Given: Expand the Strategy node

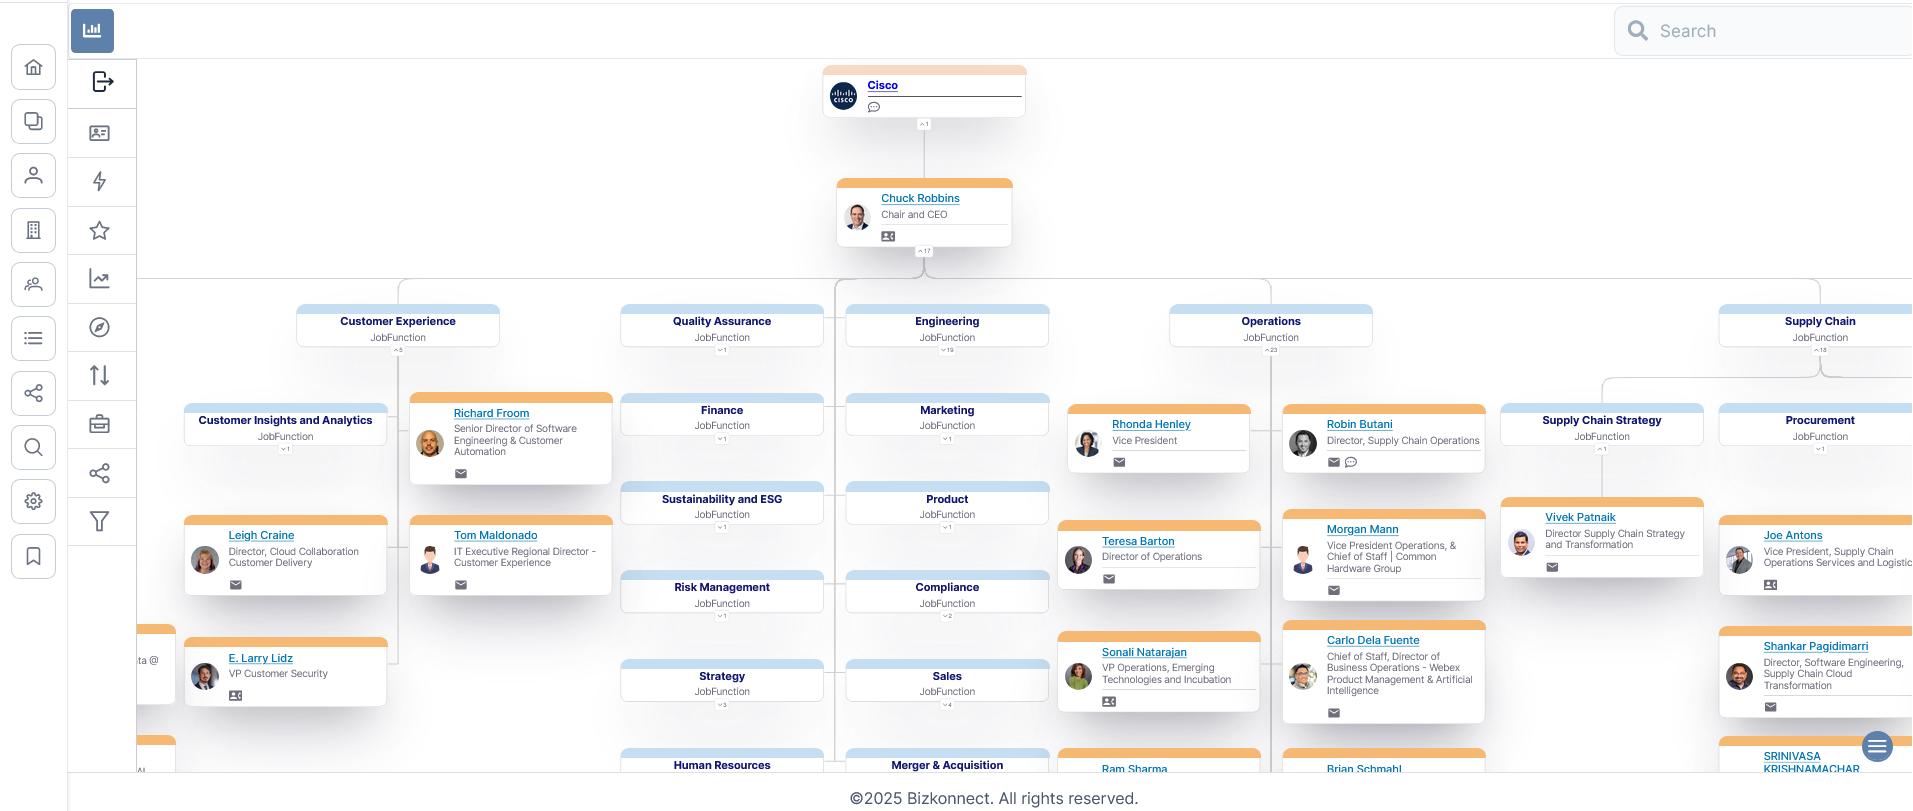Looking at the screenshot, I should pyautogui.click(x=722, y=705).
